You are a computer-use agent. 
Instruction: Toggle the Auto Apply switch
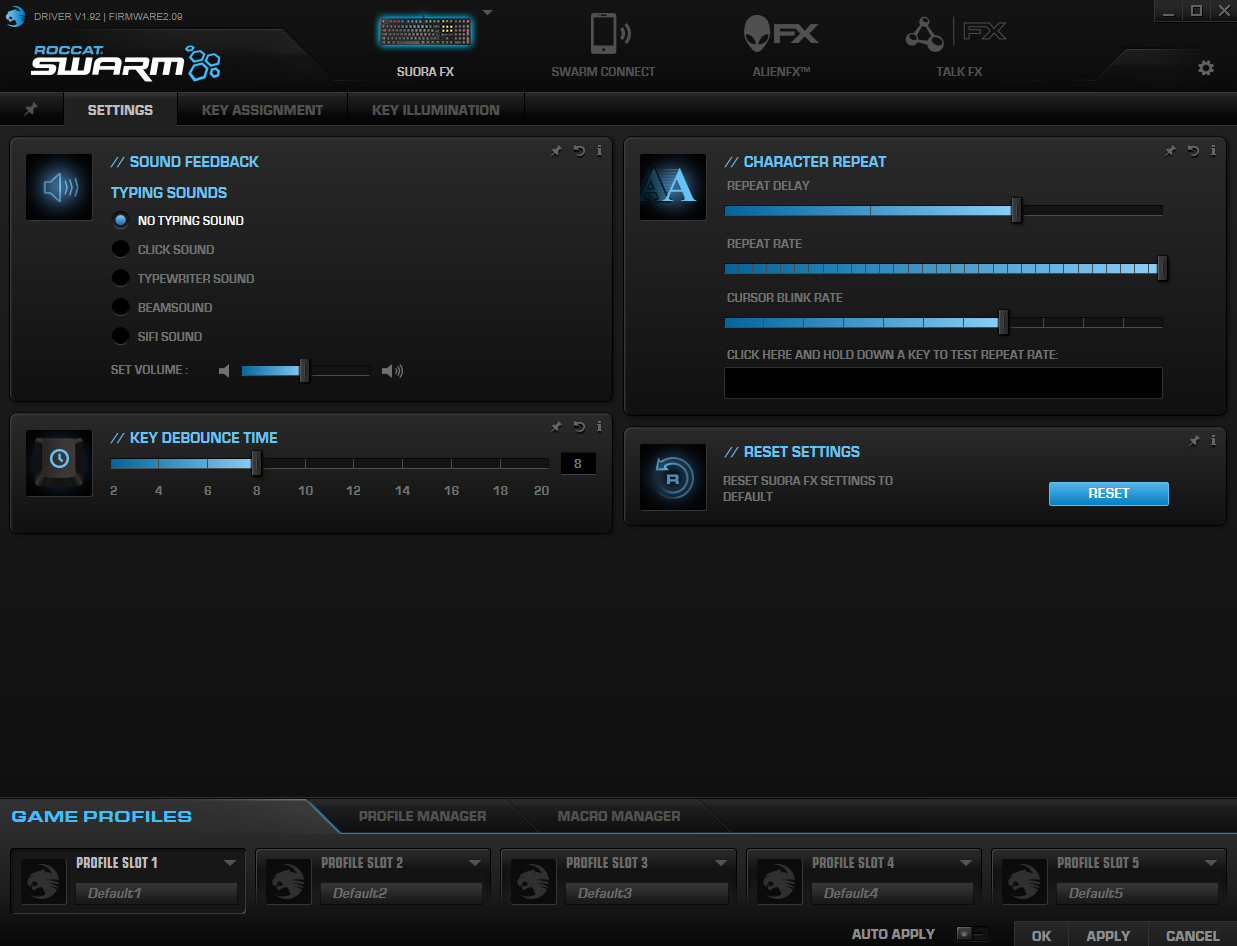pos(972,934)
